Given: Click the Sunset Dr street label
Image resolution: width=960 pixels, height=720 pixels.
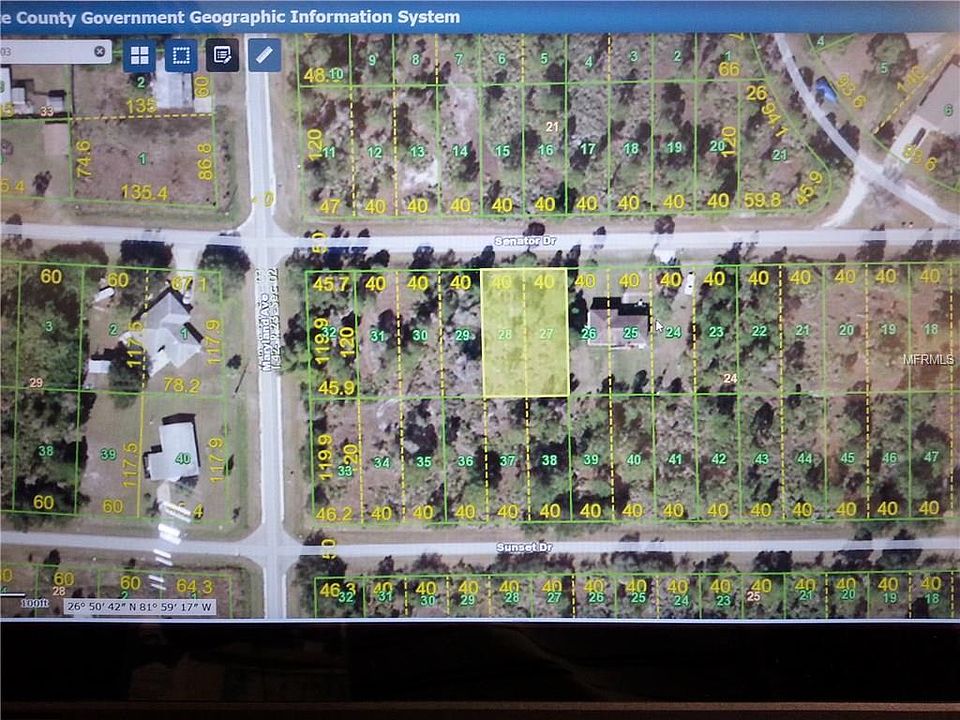Looking at the screenshot, I should click(524, 547).
